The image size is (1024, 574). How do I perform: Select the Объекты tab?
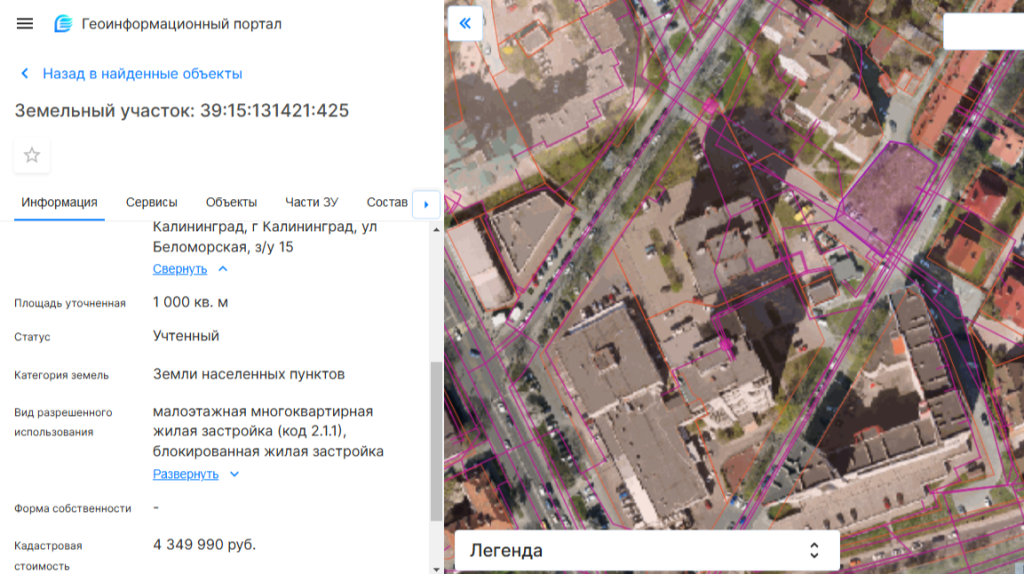(231, 202)
